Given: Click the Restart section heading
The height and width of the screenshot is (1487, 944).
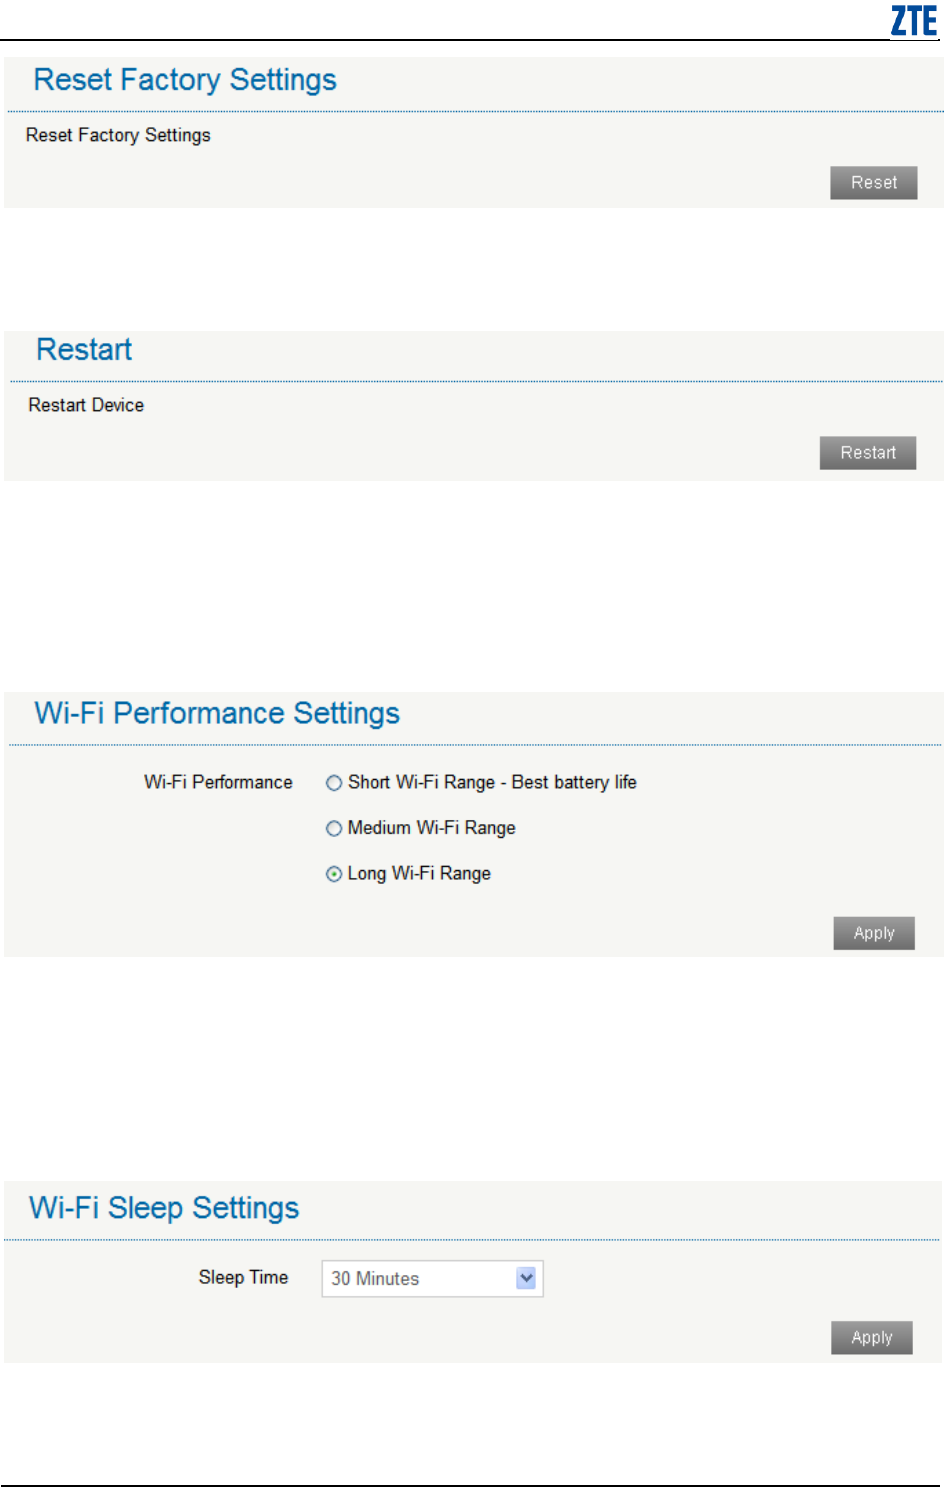Looking at the screenshot, I should (84, 350).
